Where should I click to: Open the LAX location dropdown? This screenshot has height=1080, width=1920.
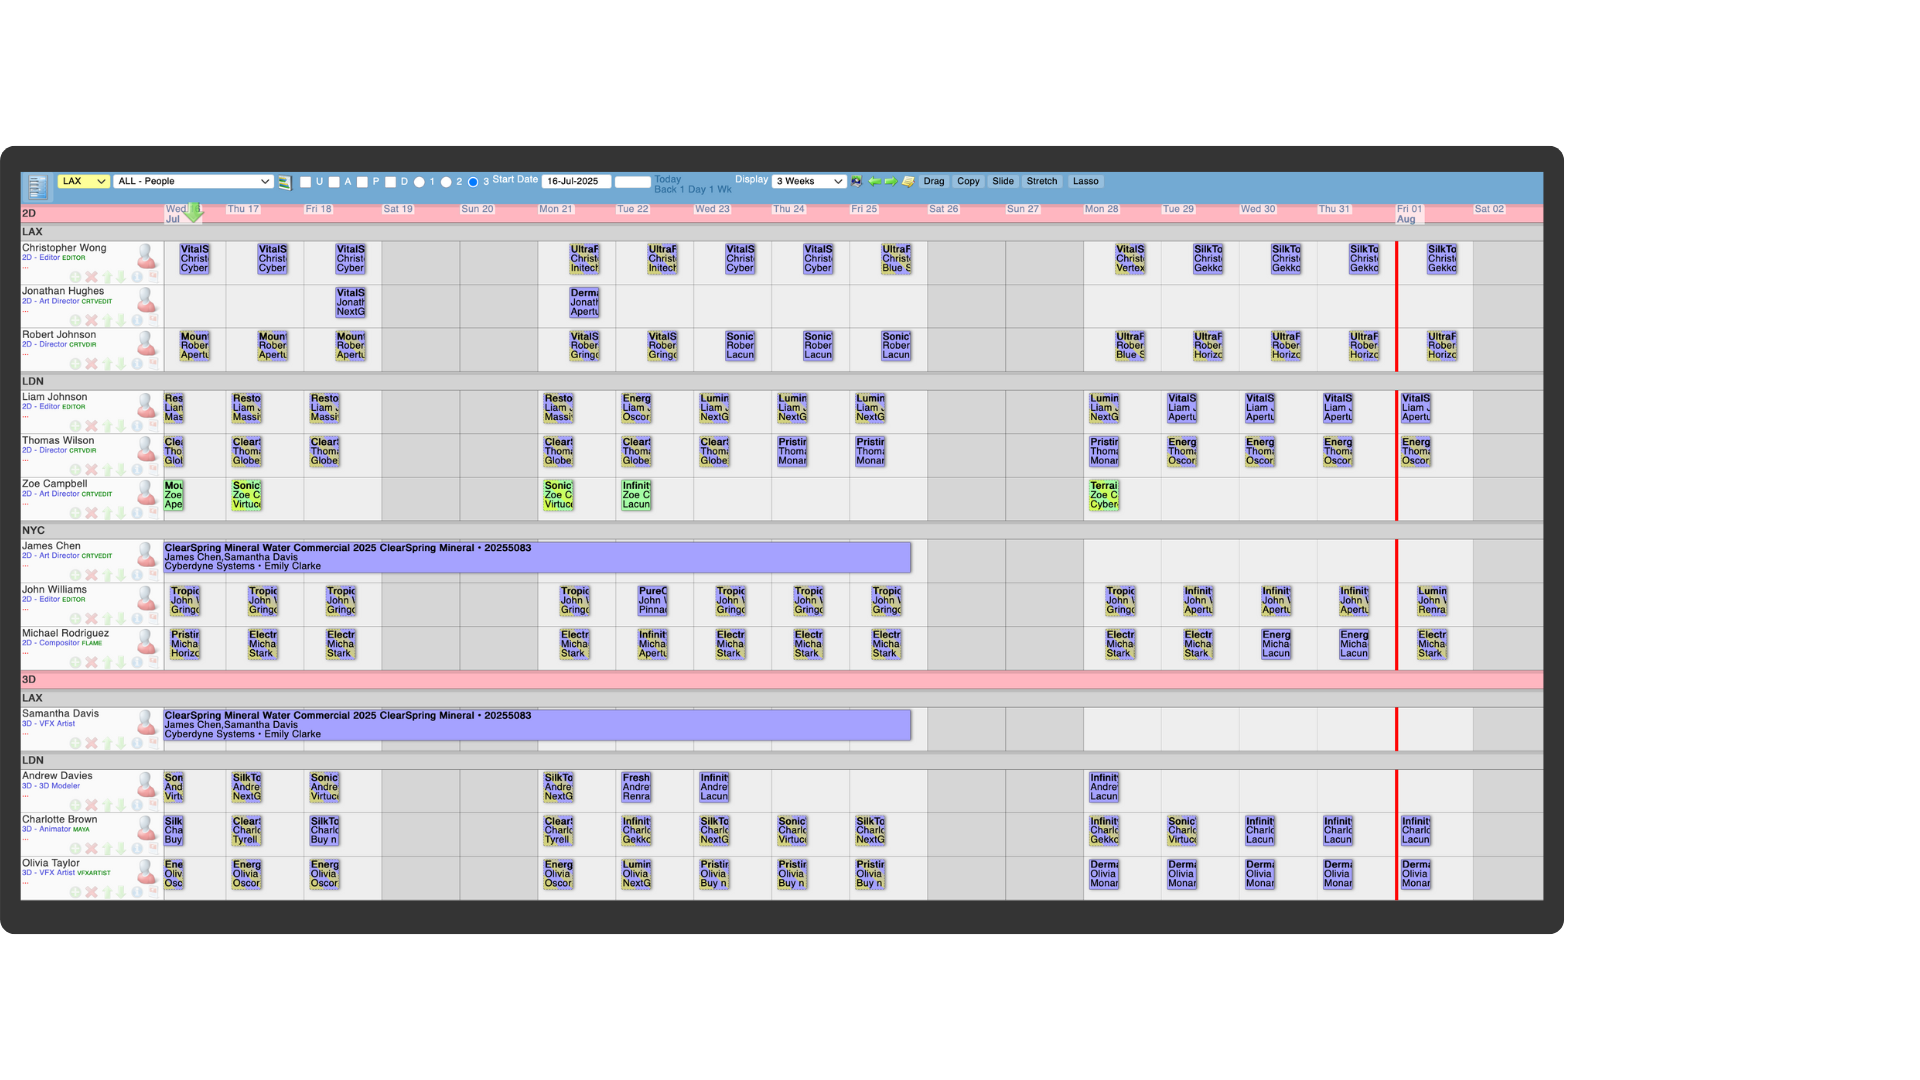click(x=83, y=182)
